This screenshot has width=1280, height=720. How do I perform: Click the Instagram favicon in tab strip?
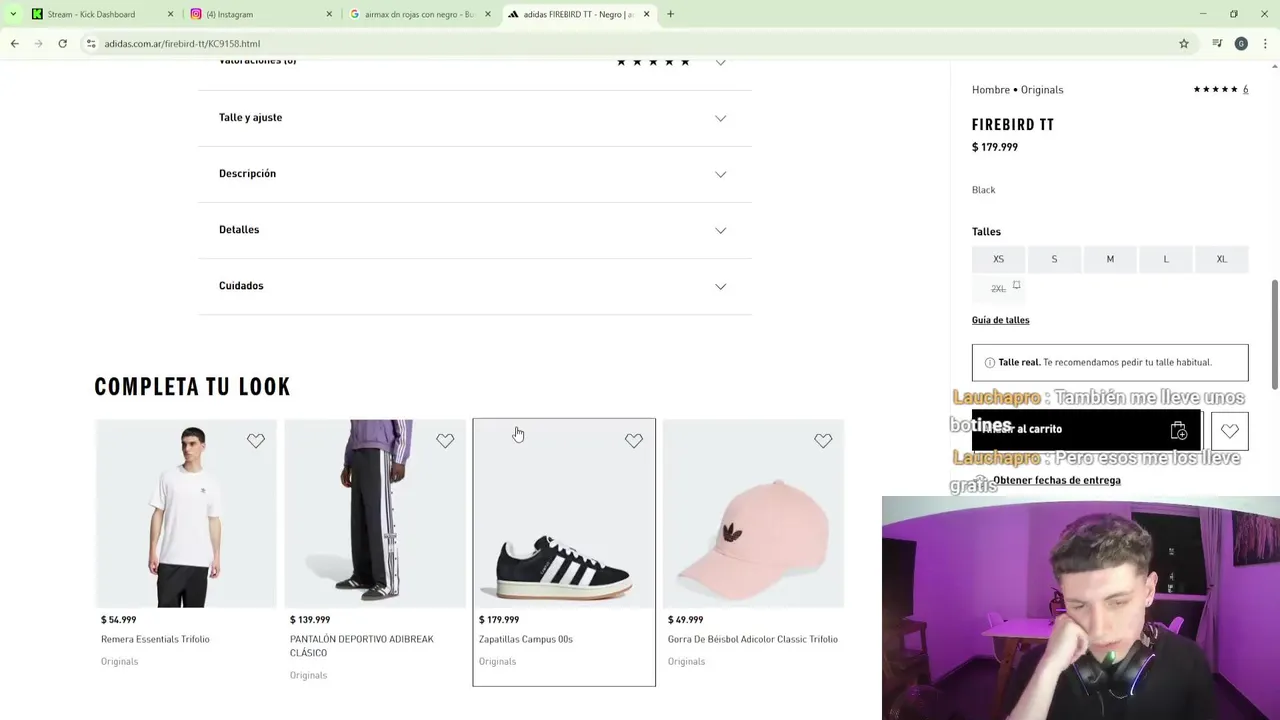[x=196, y=14]
